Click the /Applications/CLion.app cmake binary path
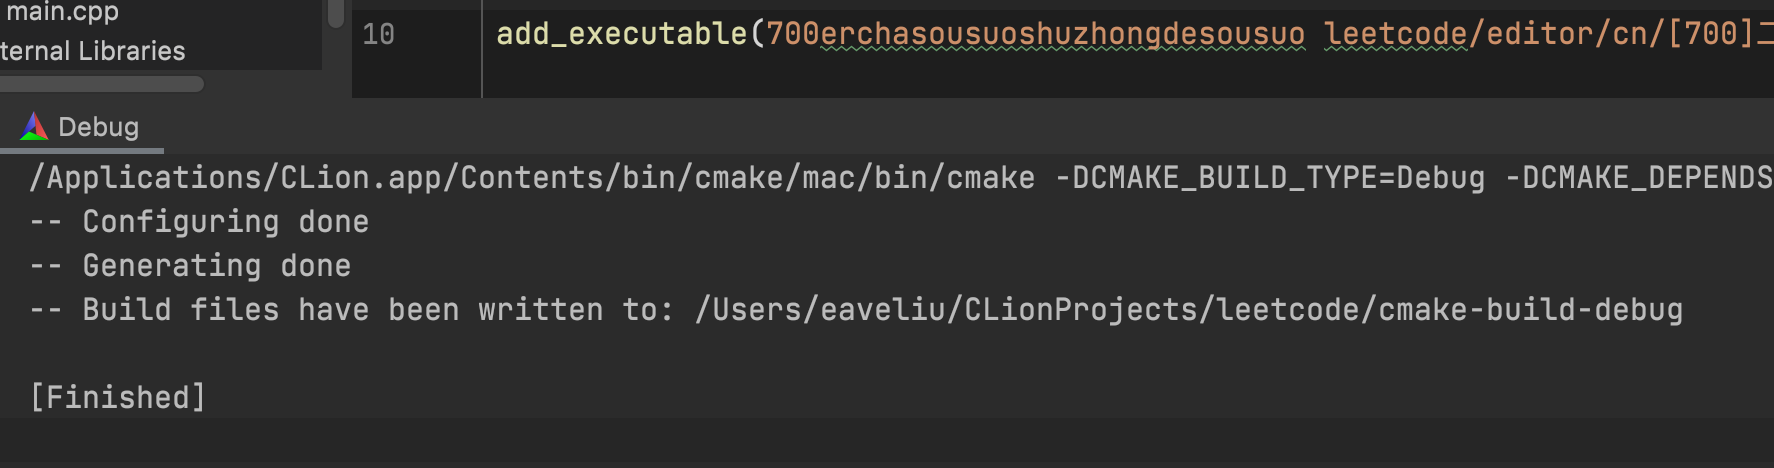 coord(532,178)
